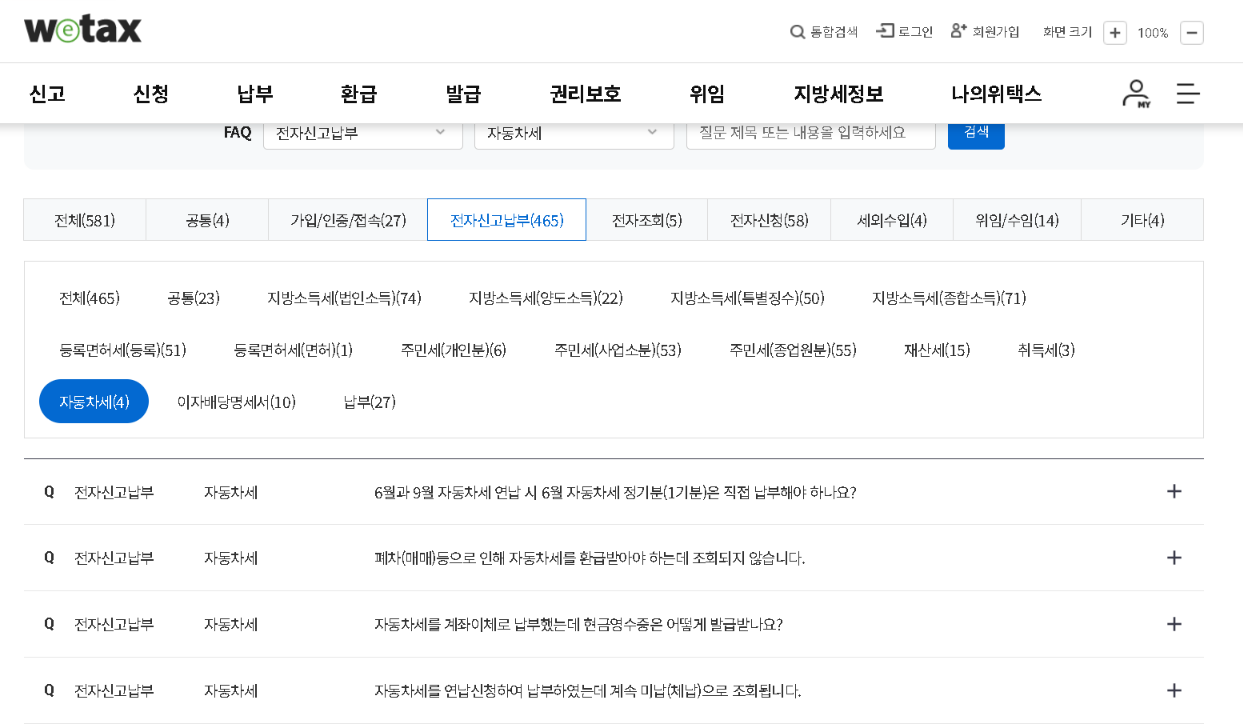Viewport: 1243px width, 728px height.
Task: Switch to 가입/인증/접속(27) tab
Action: pos(348,220)
